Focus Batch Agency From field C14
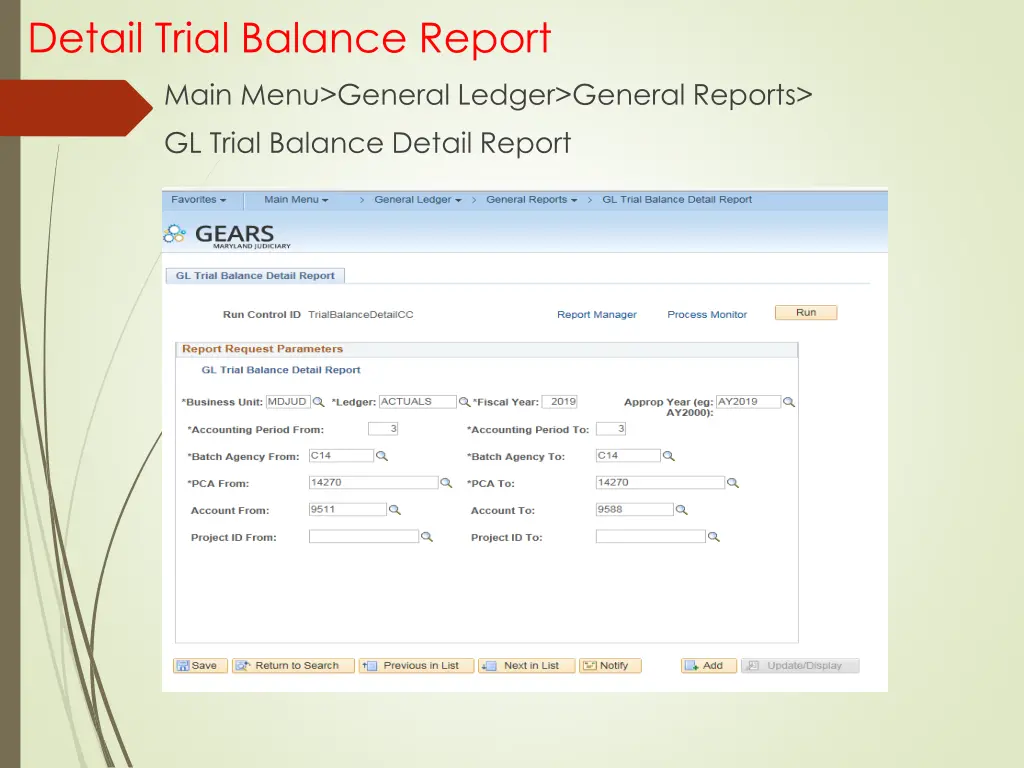The height and width of the screenshot is (768, 1024). click(x=342, y=455)
